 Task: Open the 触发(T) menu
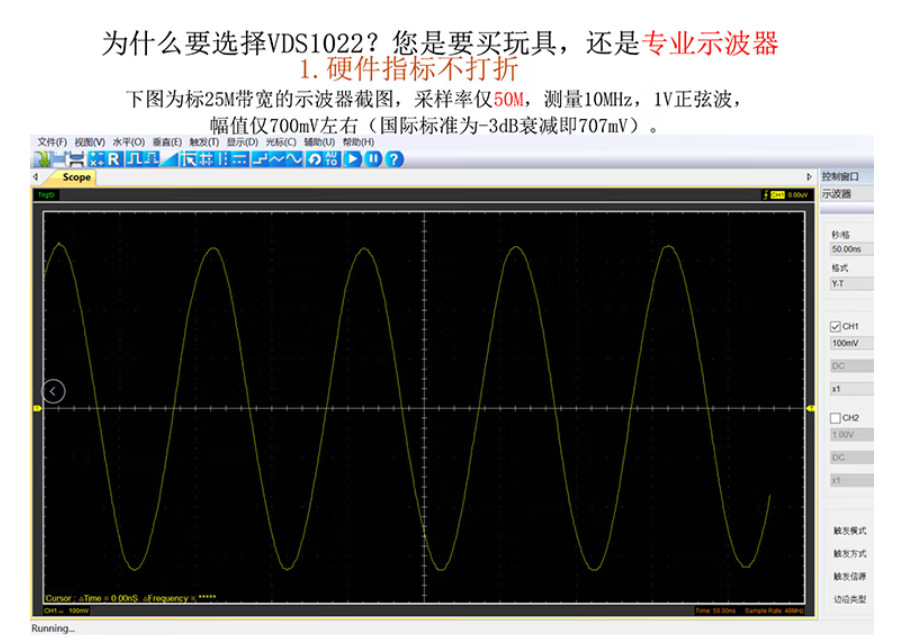(x=204, y=142)
